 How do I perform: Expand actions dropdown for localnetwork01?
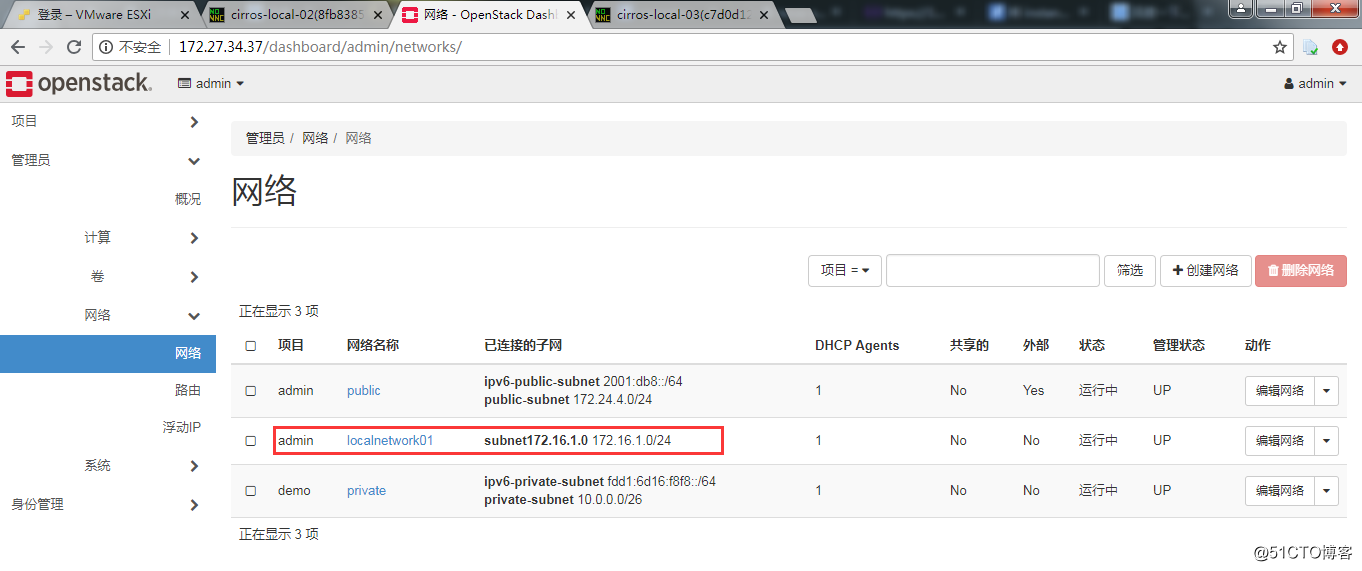[x=1327, y=441]
